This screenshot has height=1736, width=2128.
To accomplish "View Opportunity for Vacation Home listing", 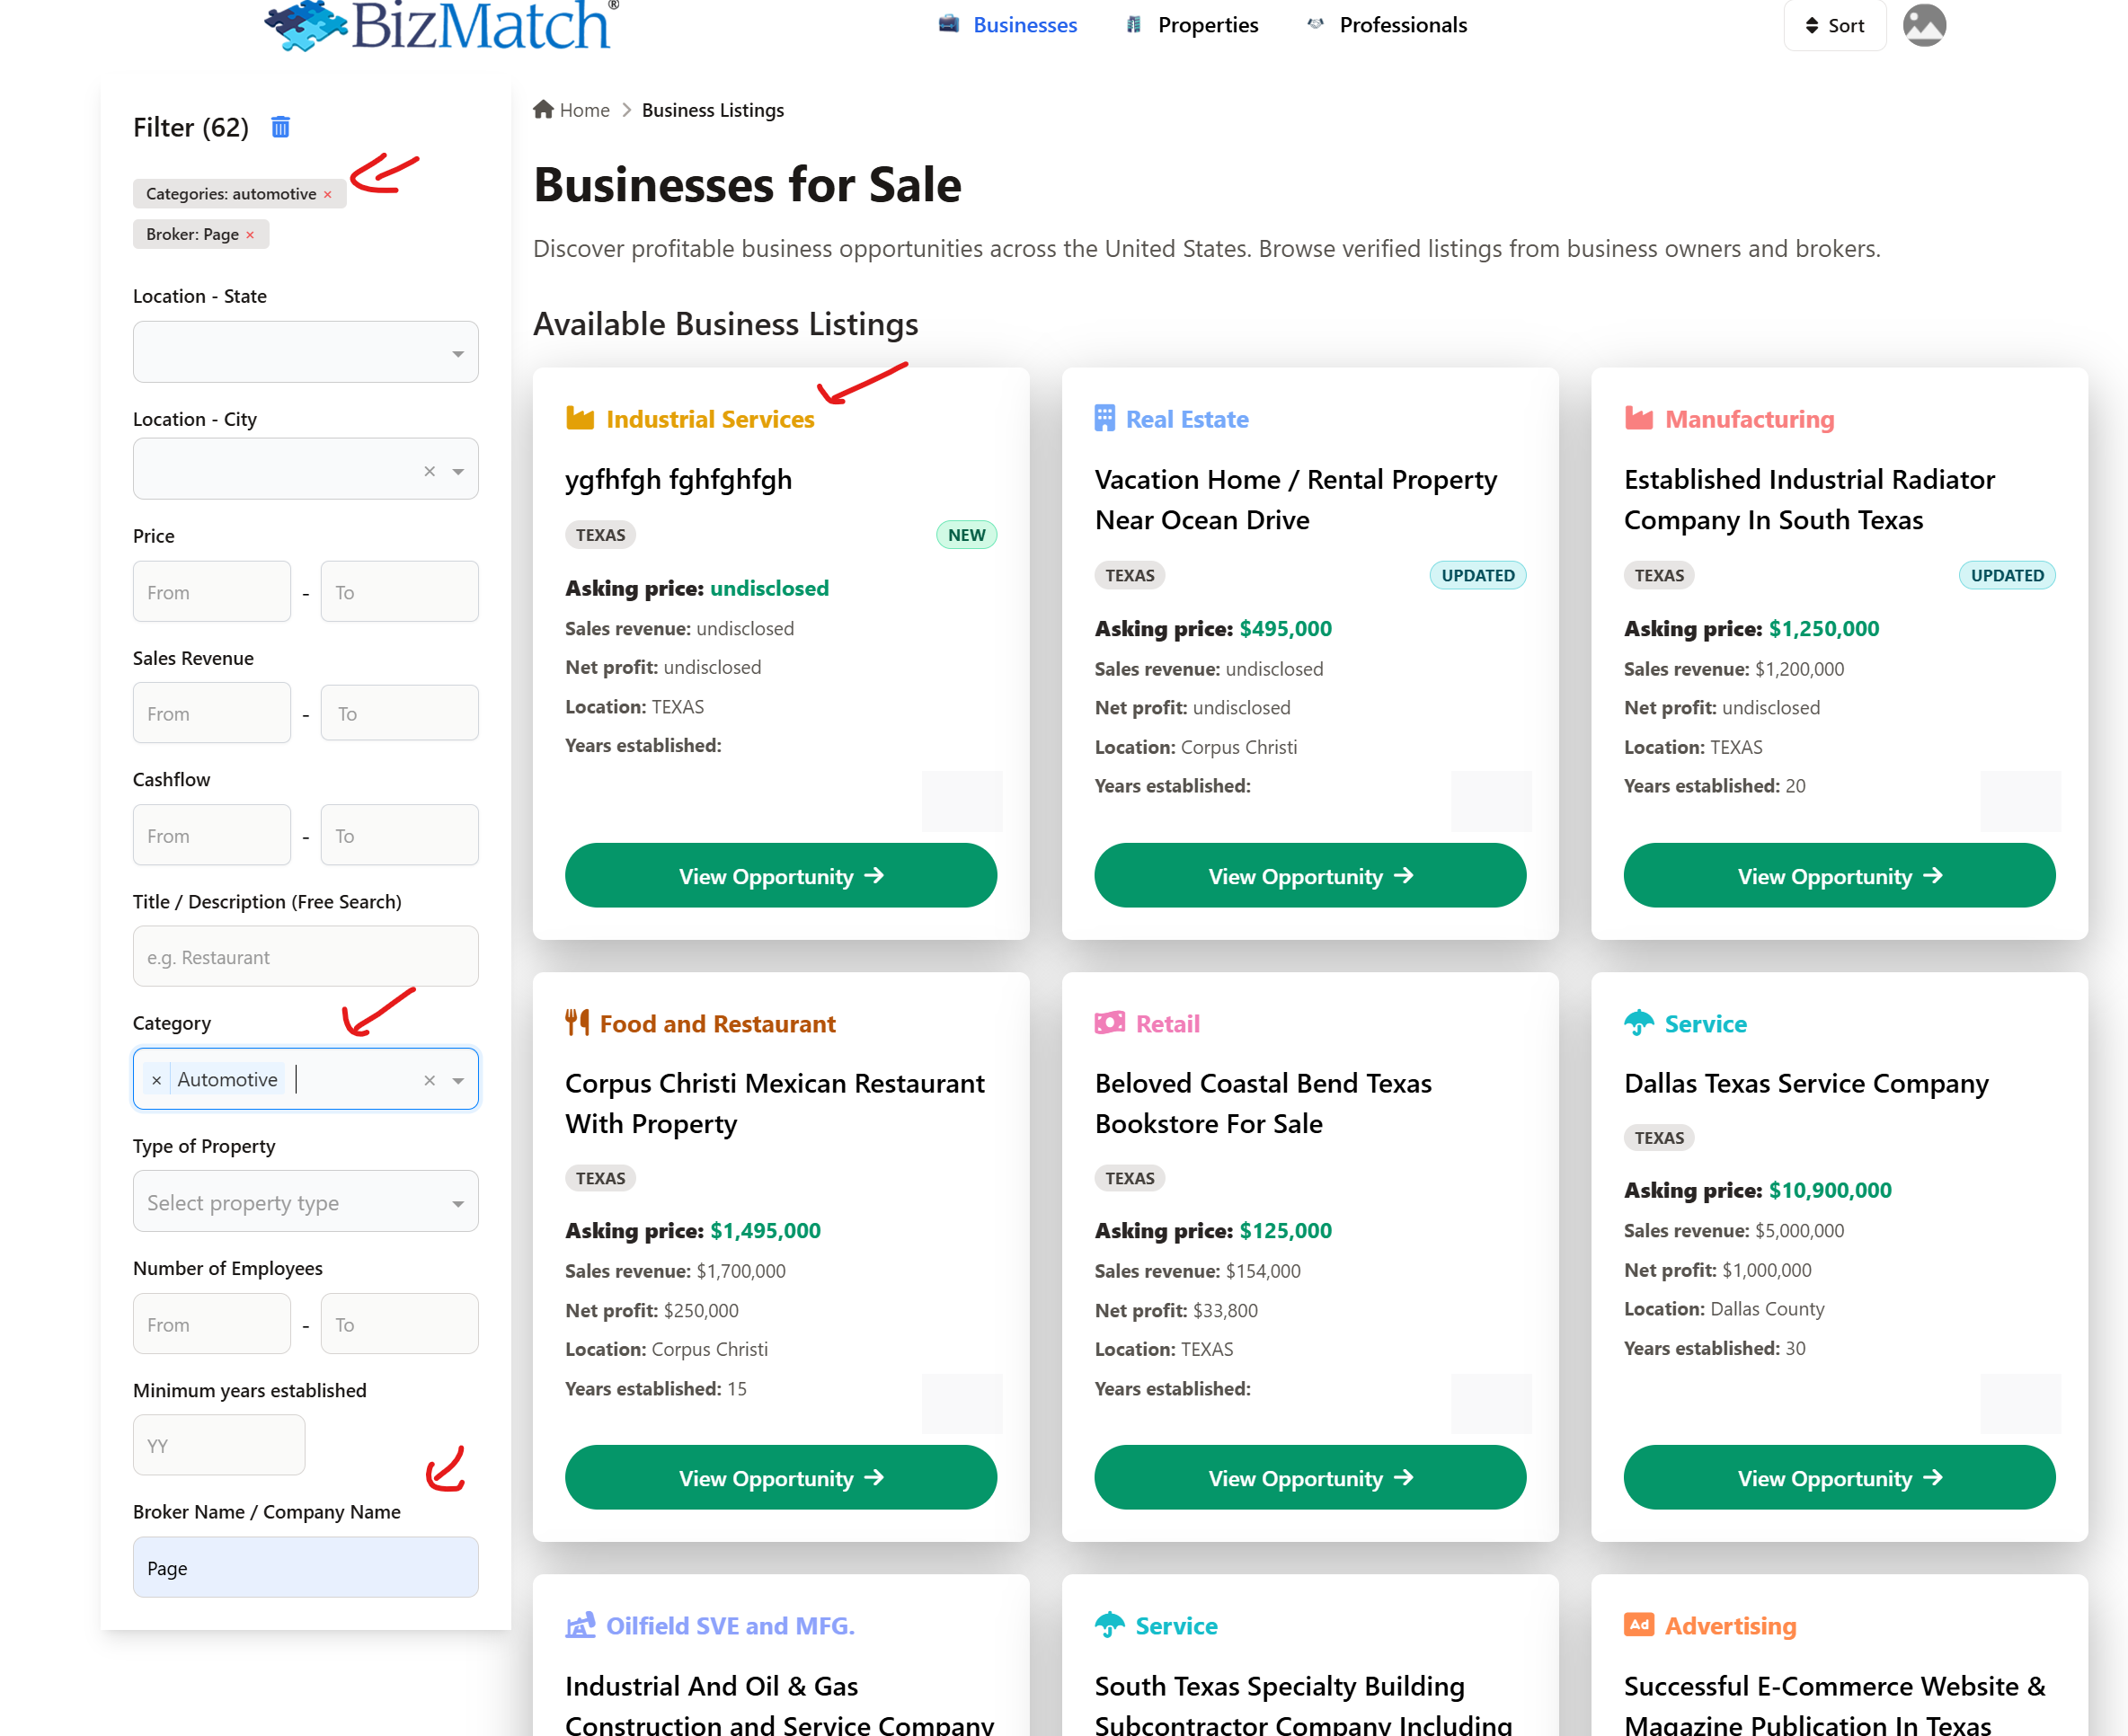I will point(1309,876).
